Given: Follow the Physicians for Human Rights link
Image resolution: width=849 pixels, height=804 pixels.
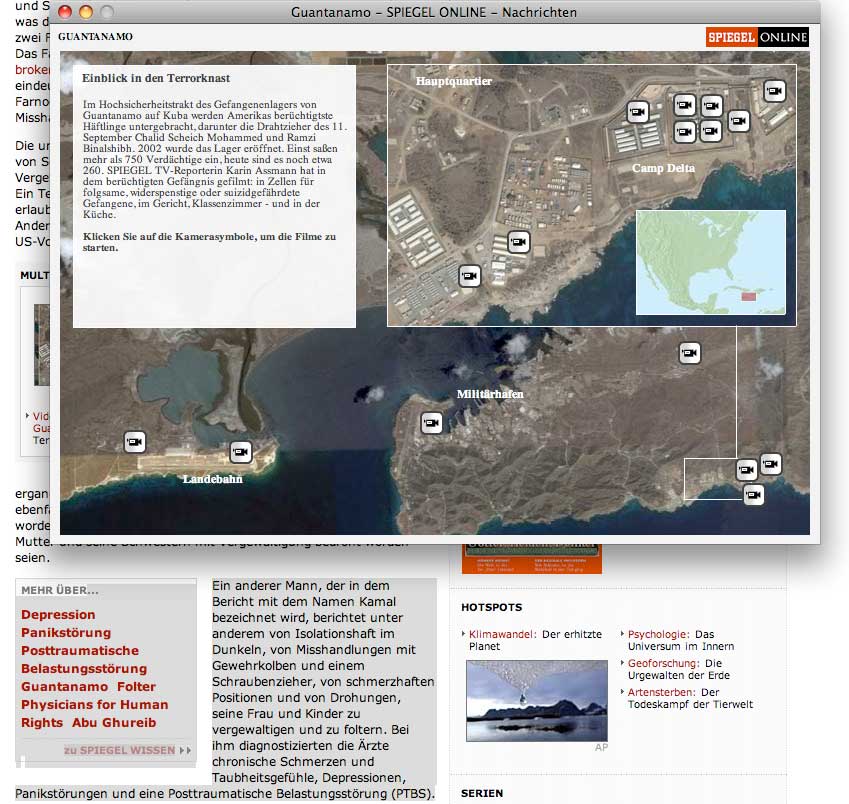Looking at the screenshot, I should point(95,705).
